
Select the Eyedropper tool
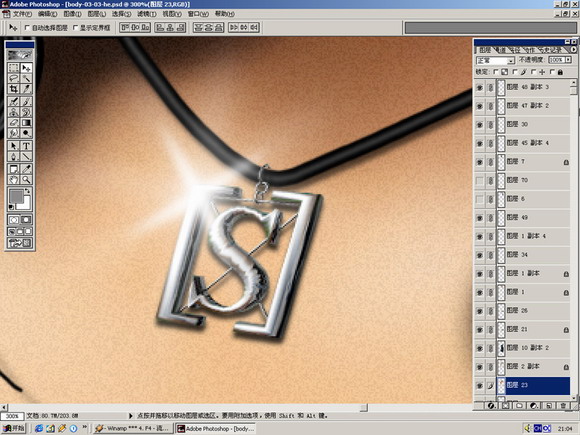[26, 169]
